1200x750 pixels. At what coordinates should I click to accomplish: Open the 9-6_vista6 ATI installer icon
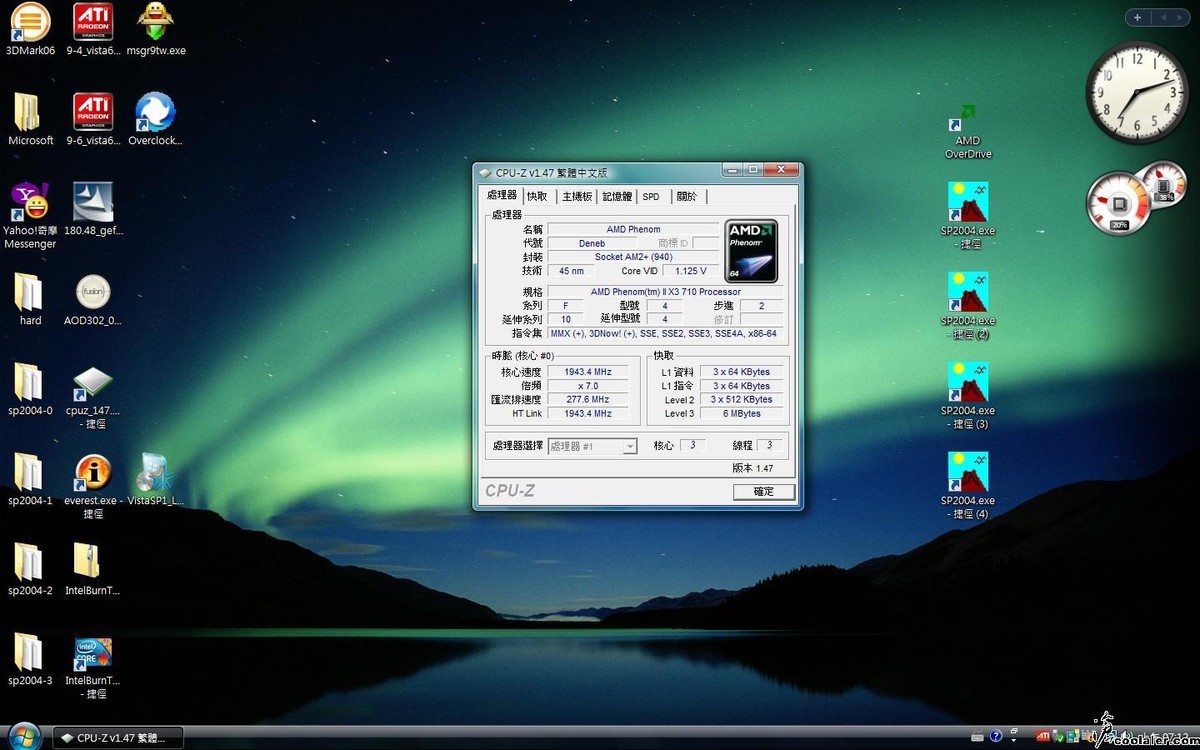tap(92, 118)
